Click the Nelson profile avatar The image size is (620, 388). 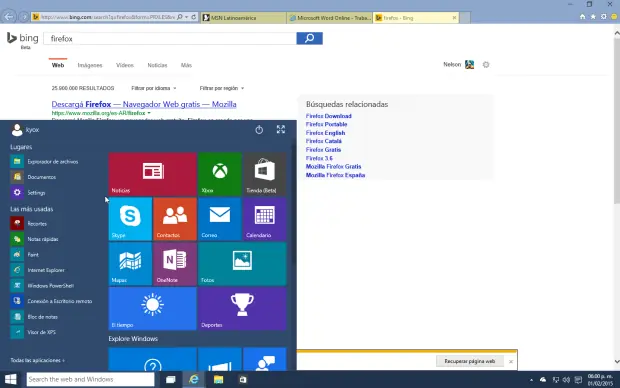(x=469, y=64)
